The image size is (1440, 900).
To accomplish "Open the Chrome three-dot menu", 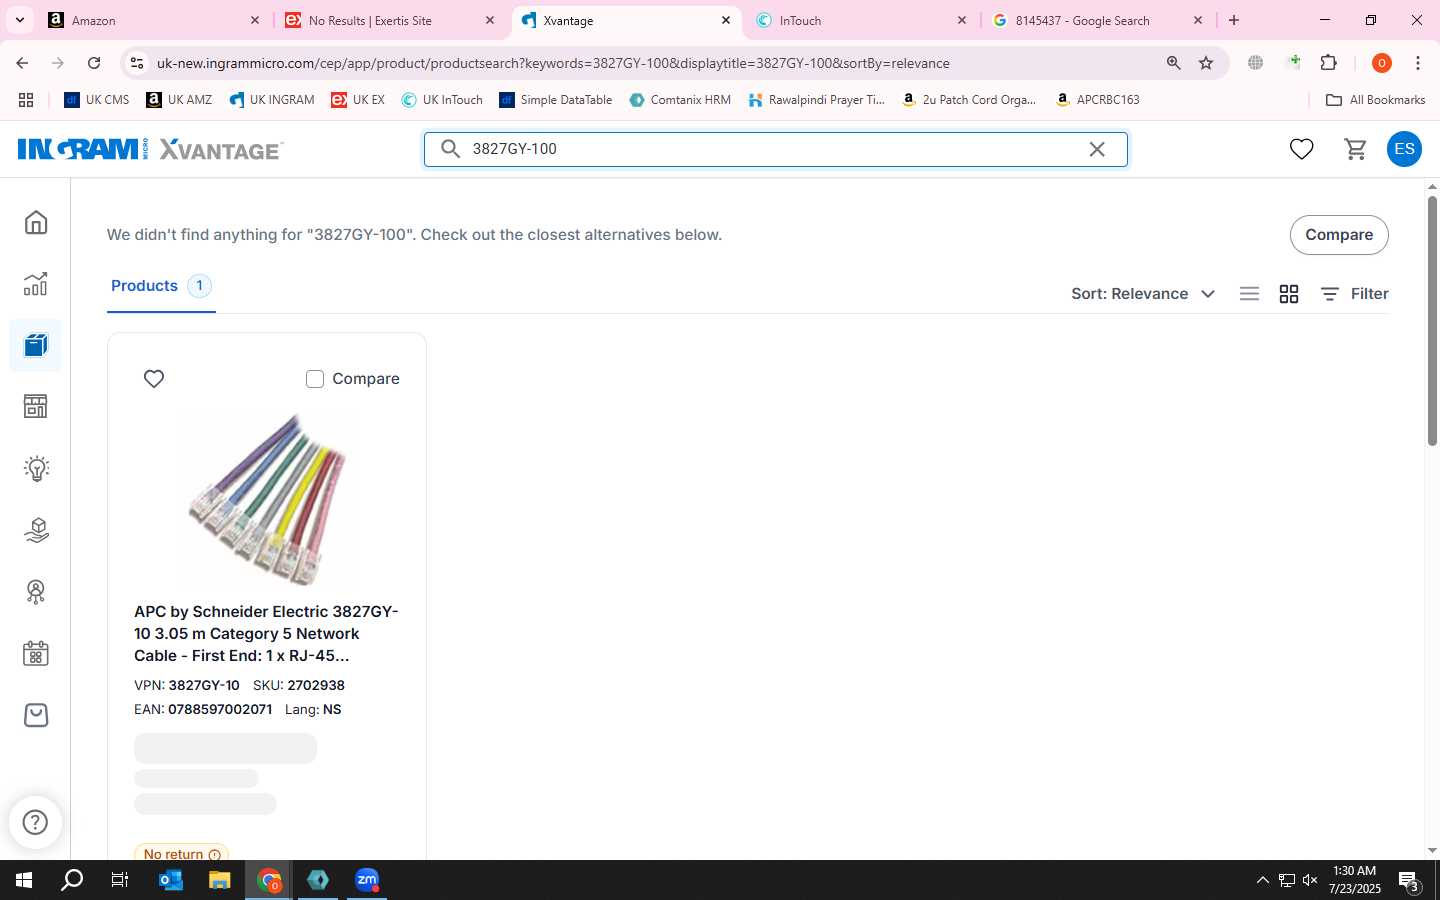I will tap(1418, 63).
